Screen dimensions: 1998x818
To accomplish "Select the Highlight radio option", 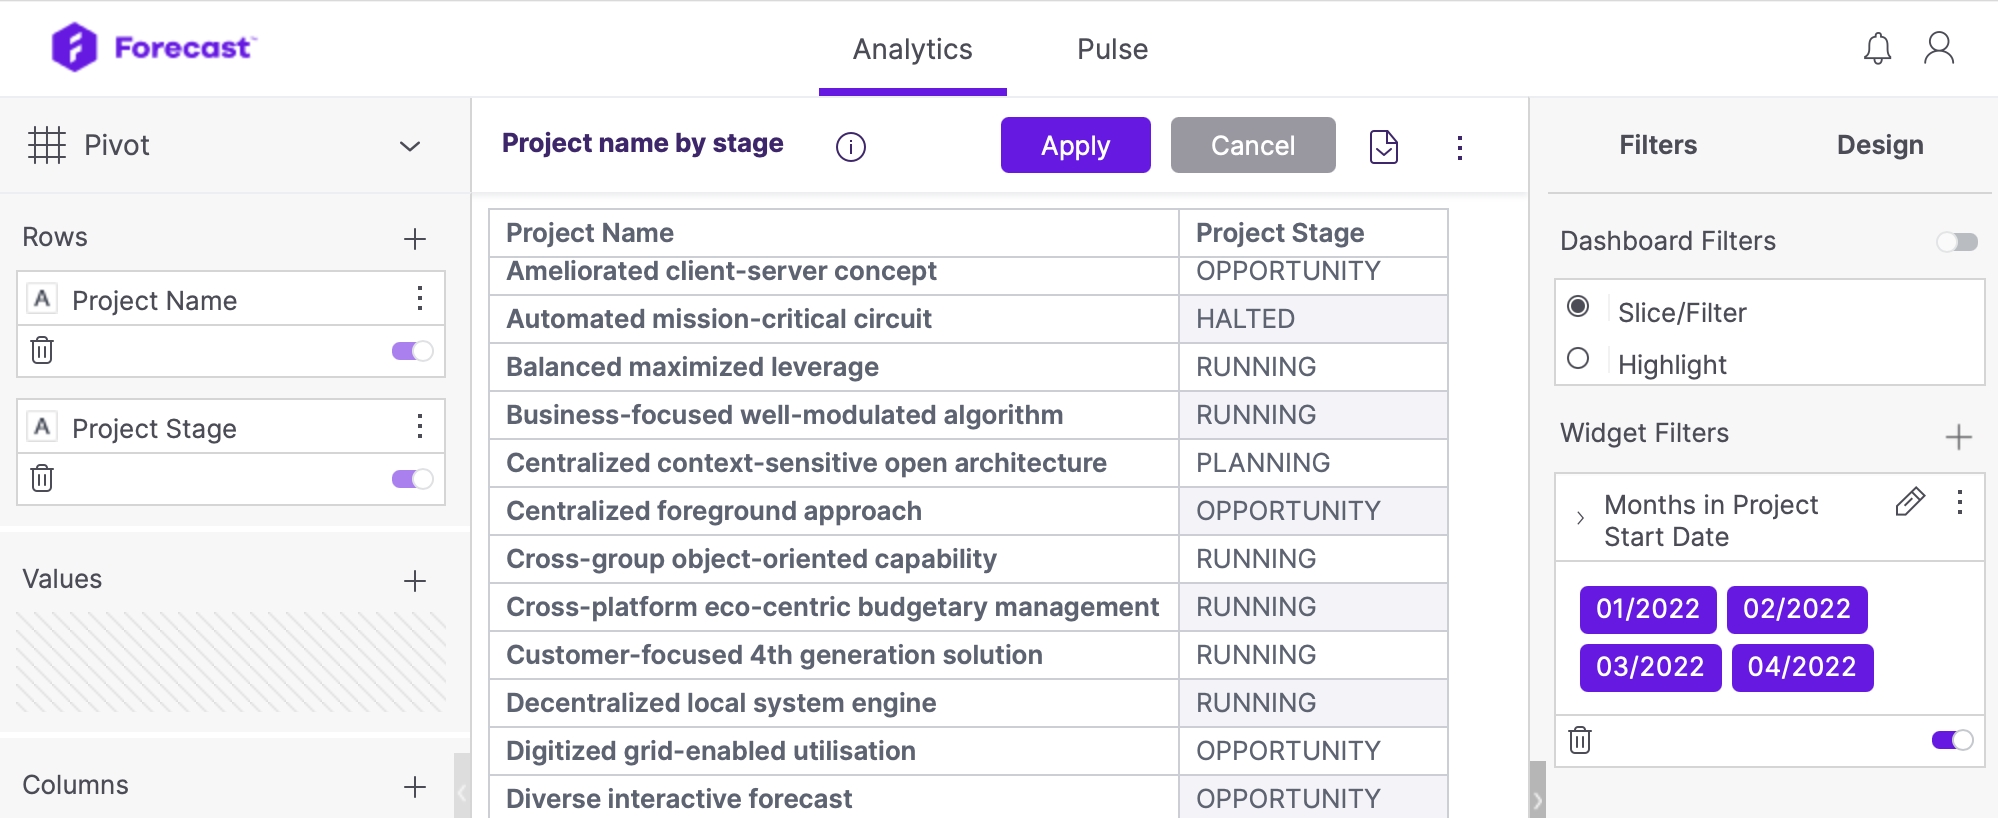I will tap(1578, 358).
